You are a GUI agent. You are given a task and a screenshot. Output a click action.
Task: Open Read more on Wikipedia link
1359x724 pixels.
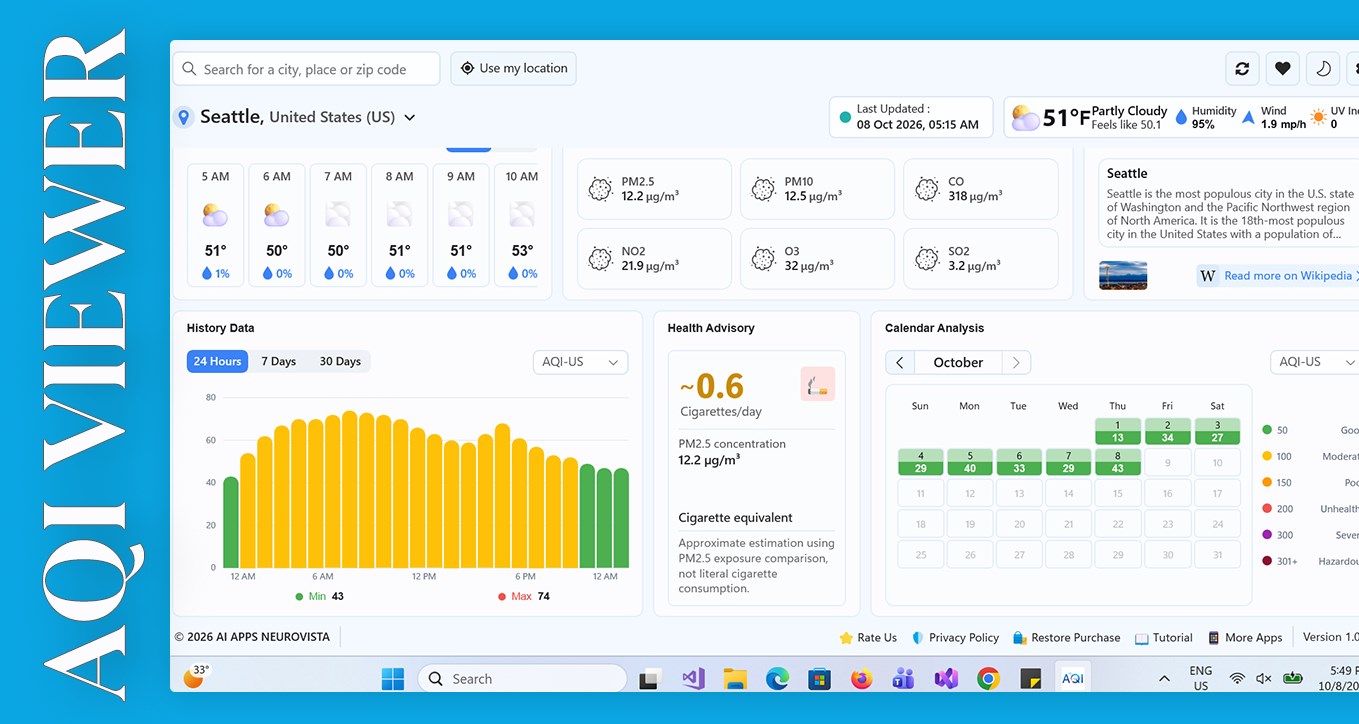point(1277,276)
